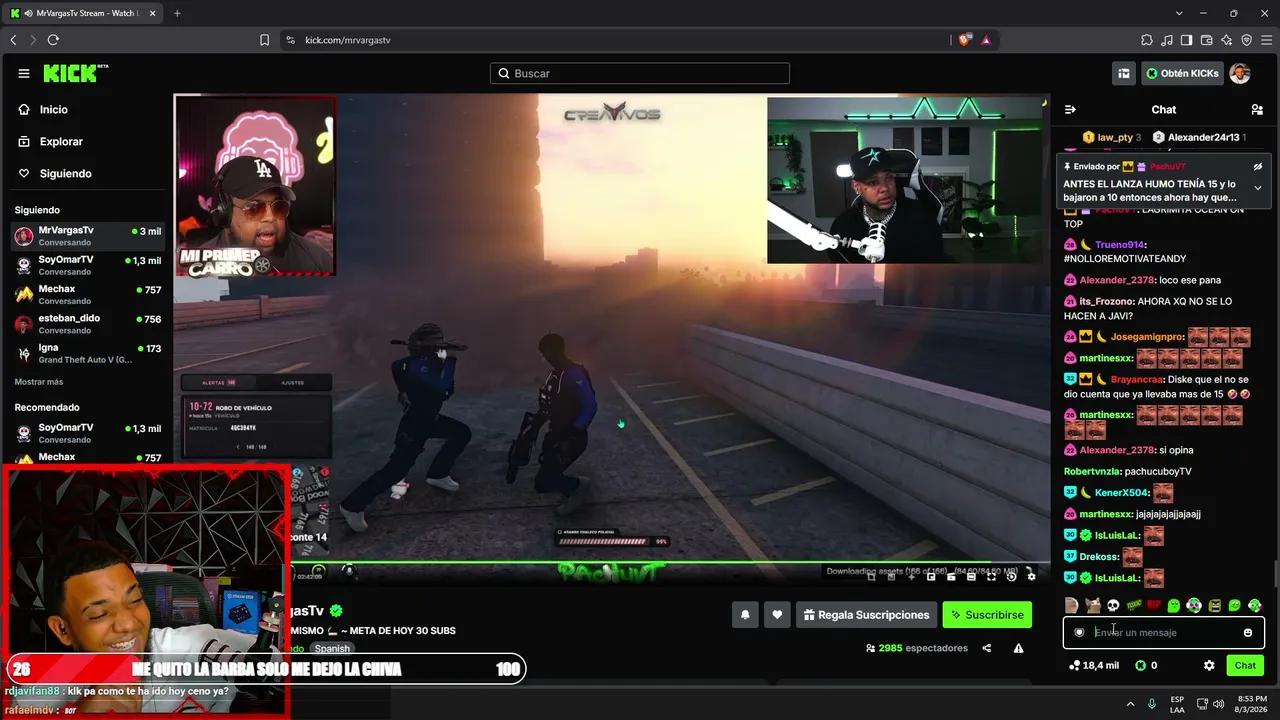Click chat username Trueno914
Image resolution: width=1280 pixels, height=720 pixels.
pyautogui.click(x=1118, y=245)
